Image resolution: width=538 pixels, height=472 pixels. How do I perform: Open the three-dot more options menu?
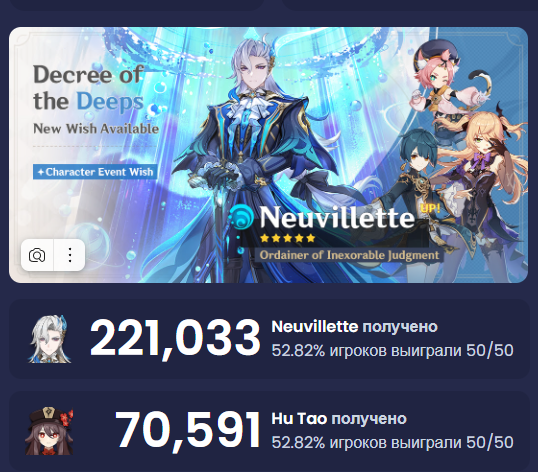pyautogui.click(x=70, y=255)
